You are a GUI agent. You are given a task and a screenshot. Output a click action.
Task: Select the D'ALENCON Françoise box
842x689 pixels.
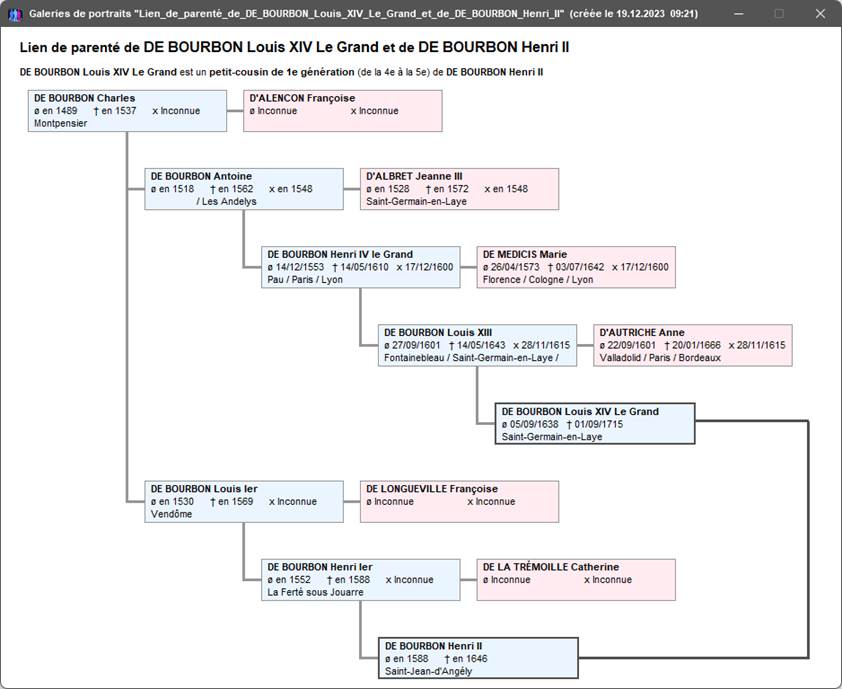(343, 111)
